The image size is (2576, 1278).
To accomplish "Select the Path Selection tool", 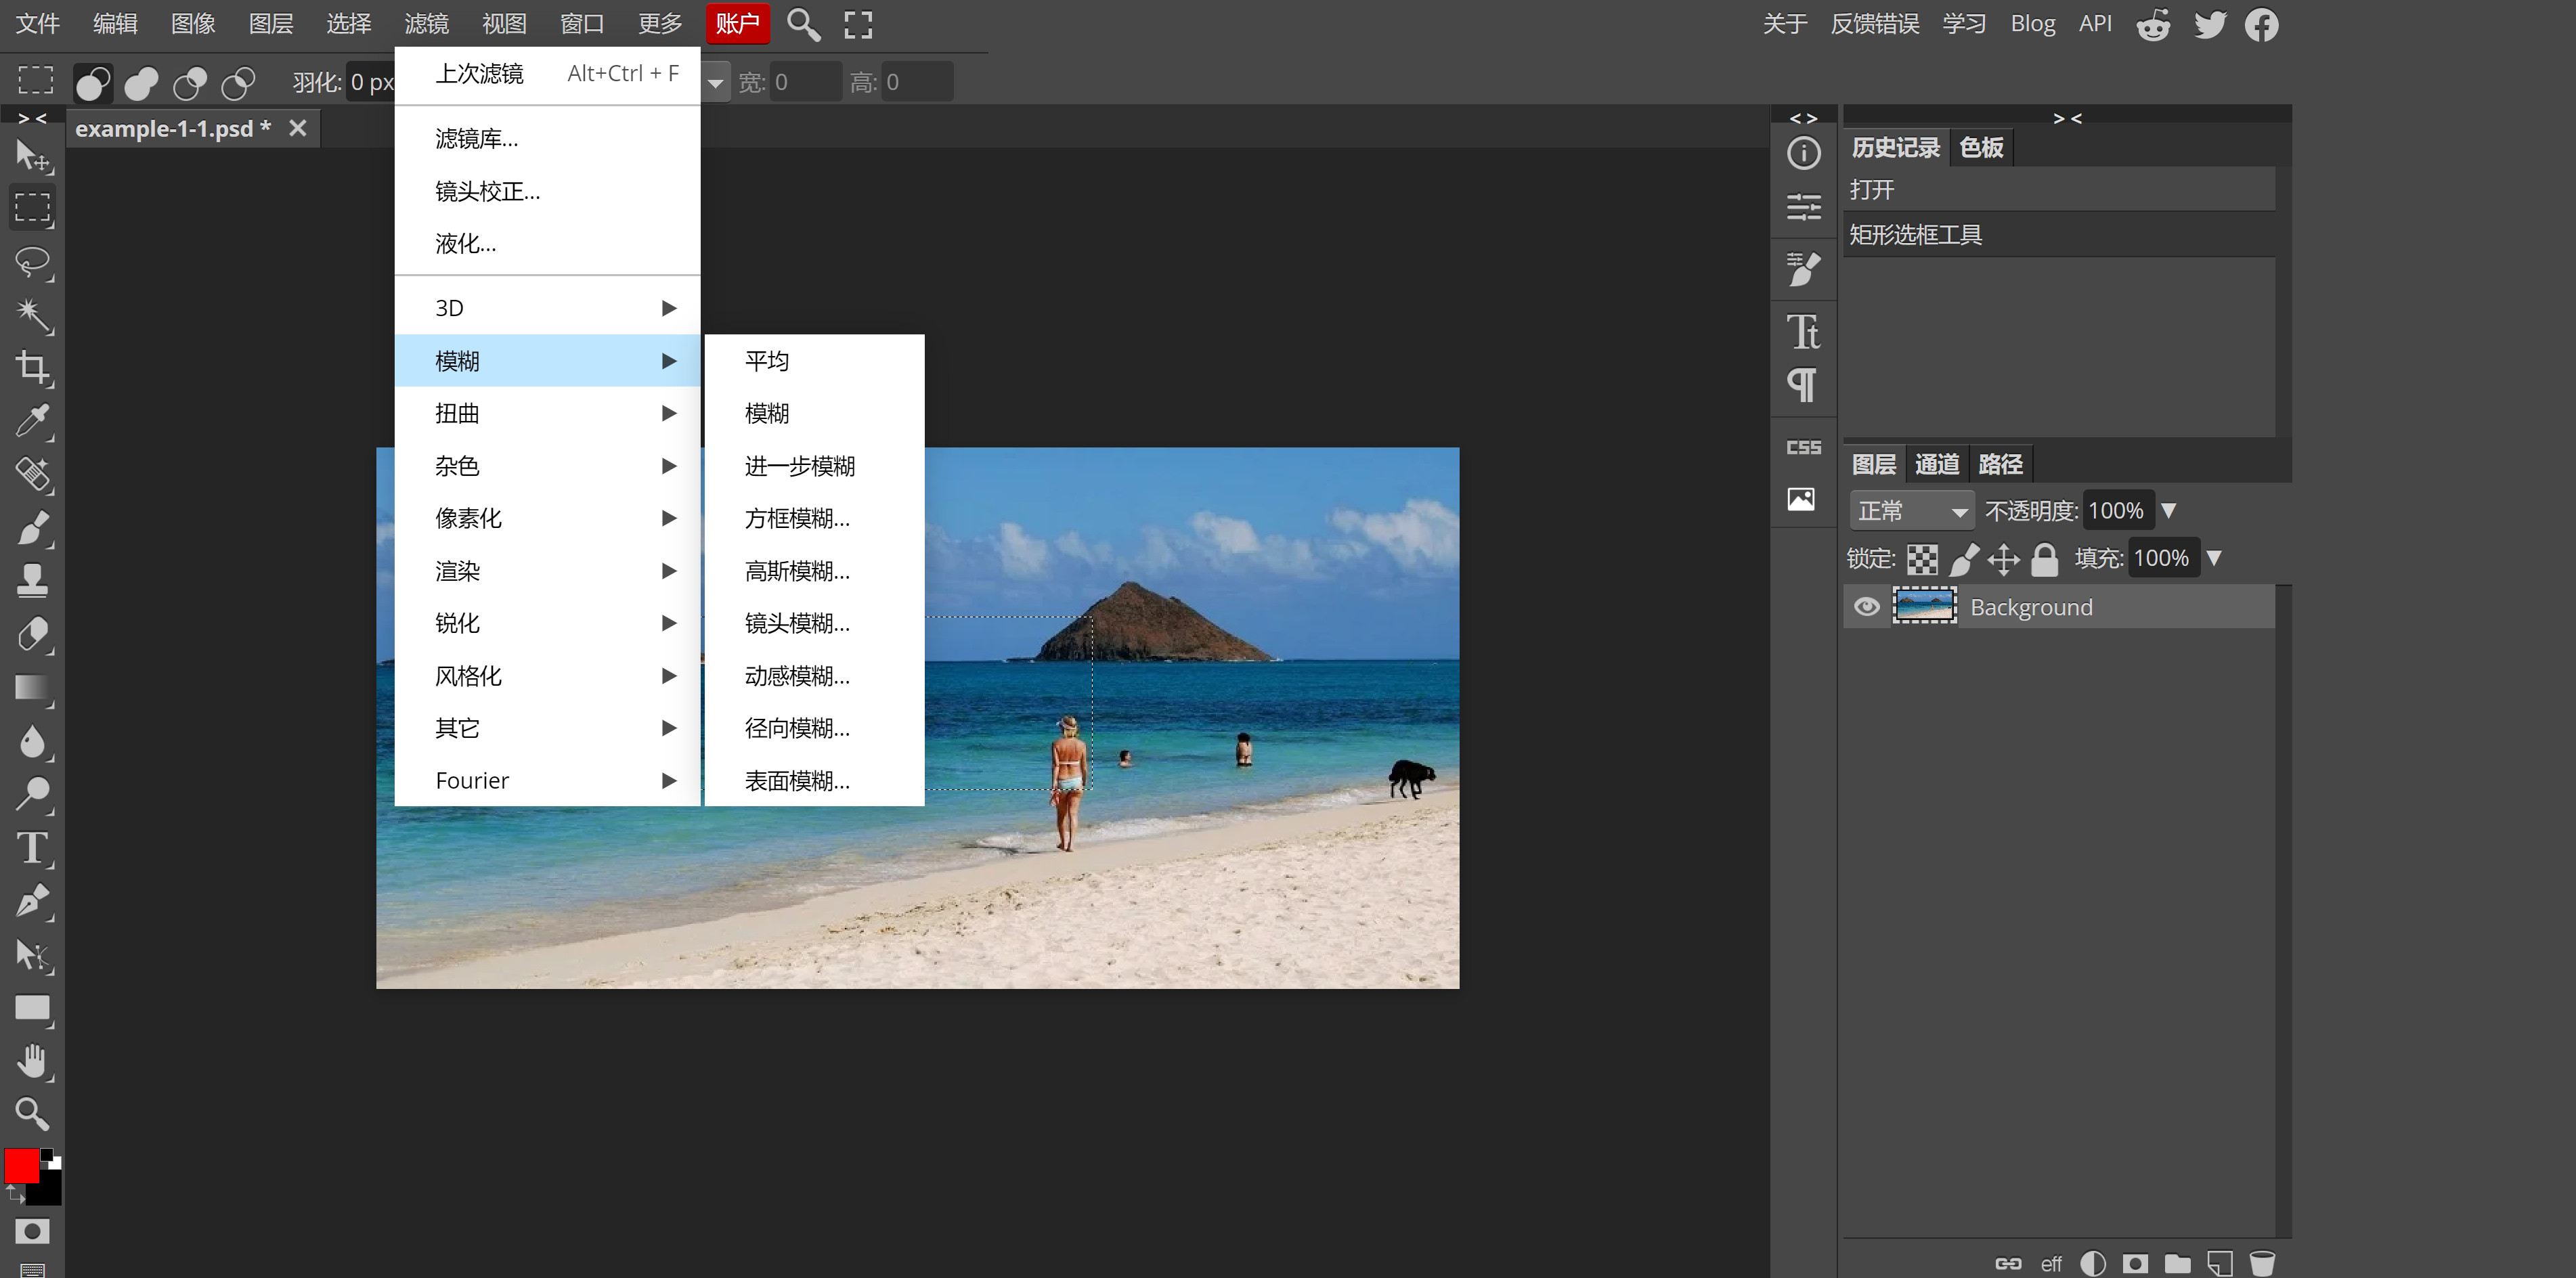I will pos(32,955).
